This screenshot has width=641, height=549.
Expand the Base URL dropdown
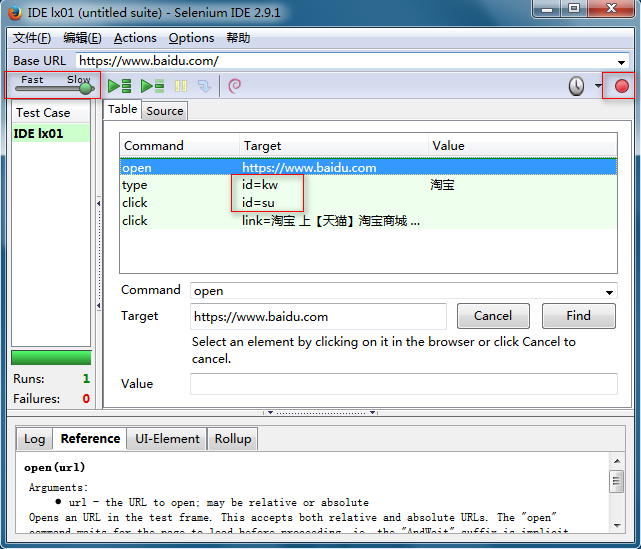click(x=621, y=62)
